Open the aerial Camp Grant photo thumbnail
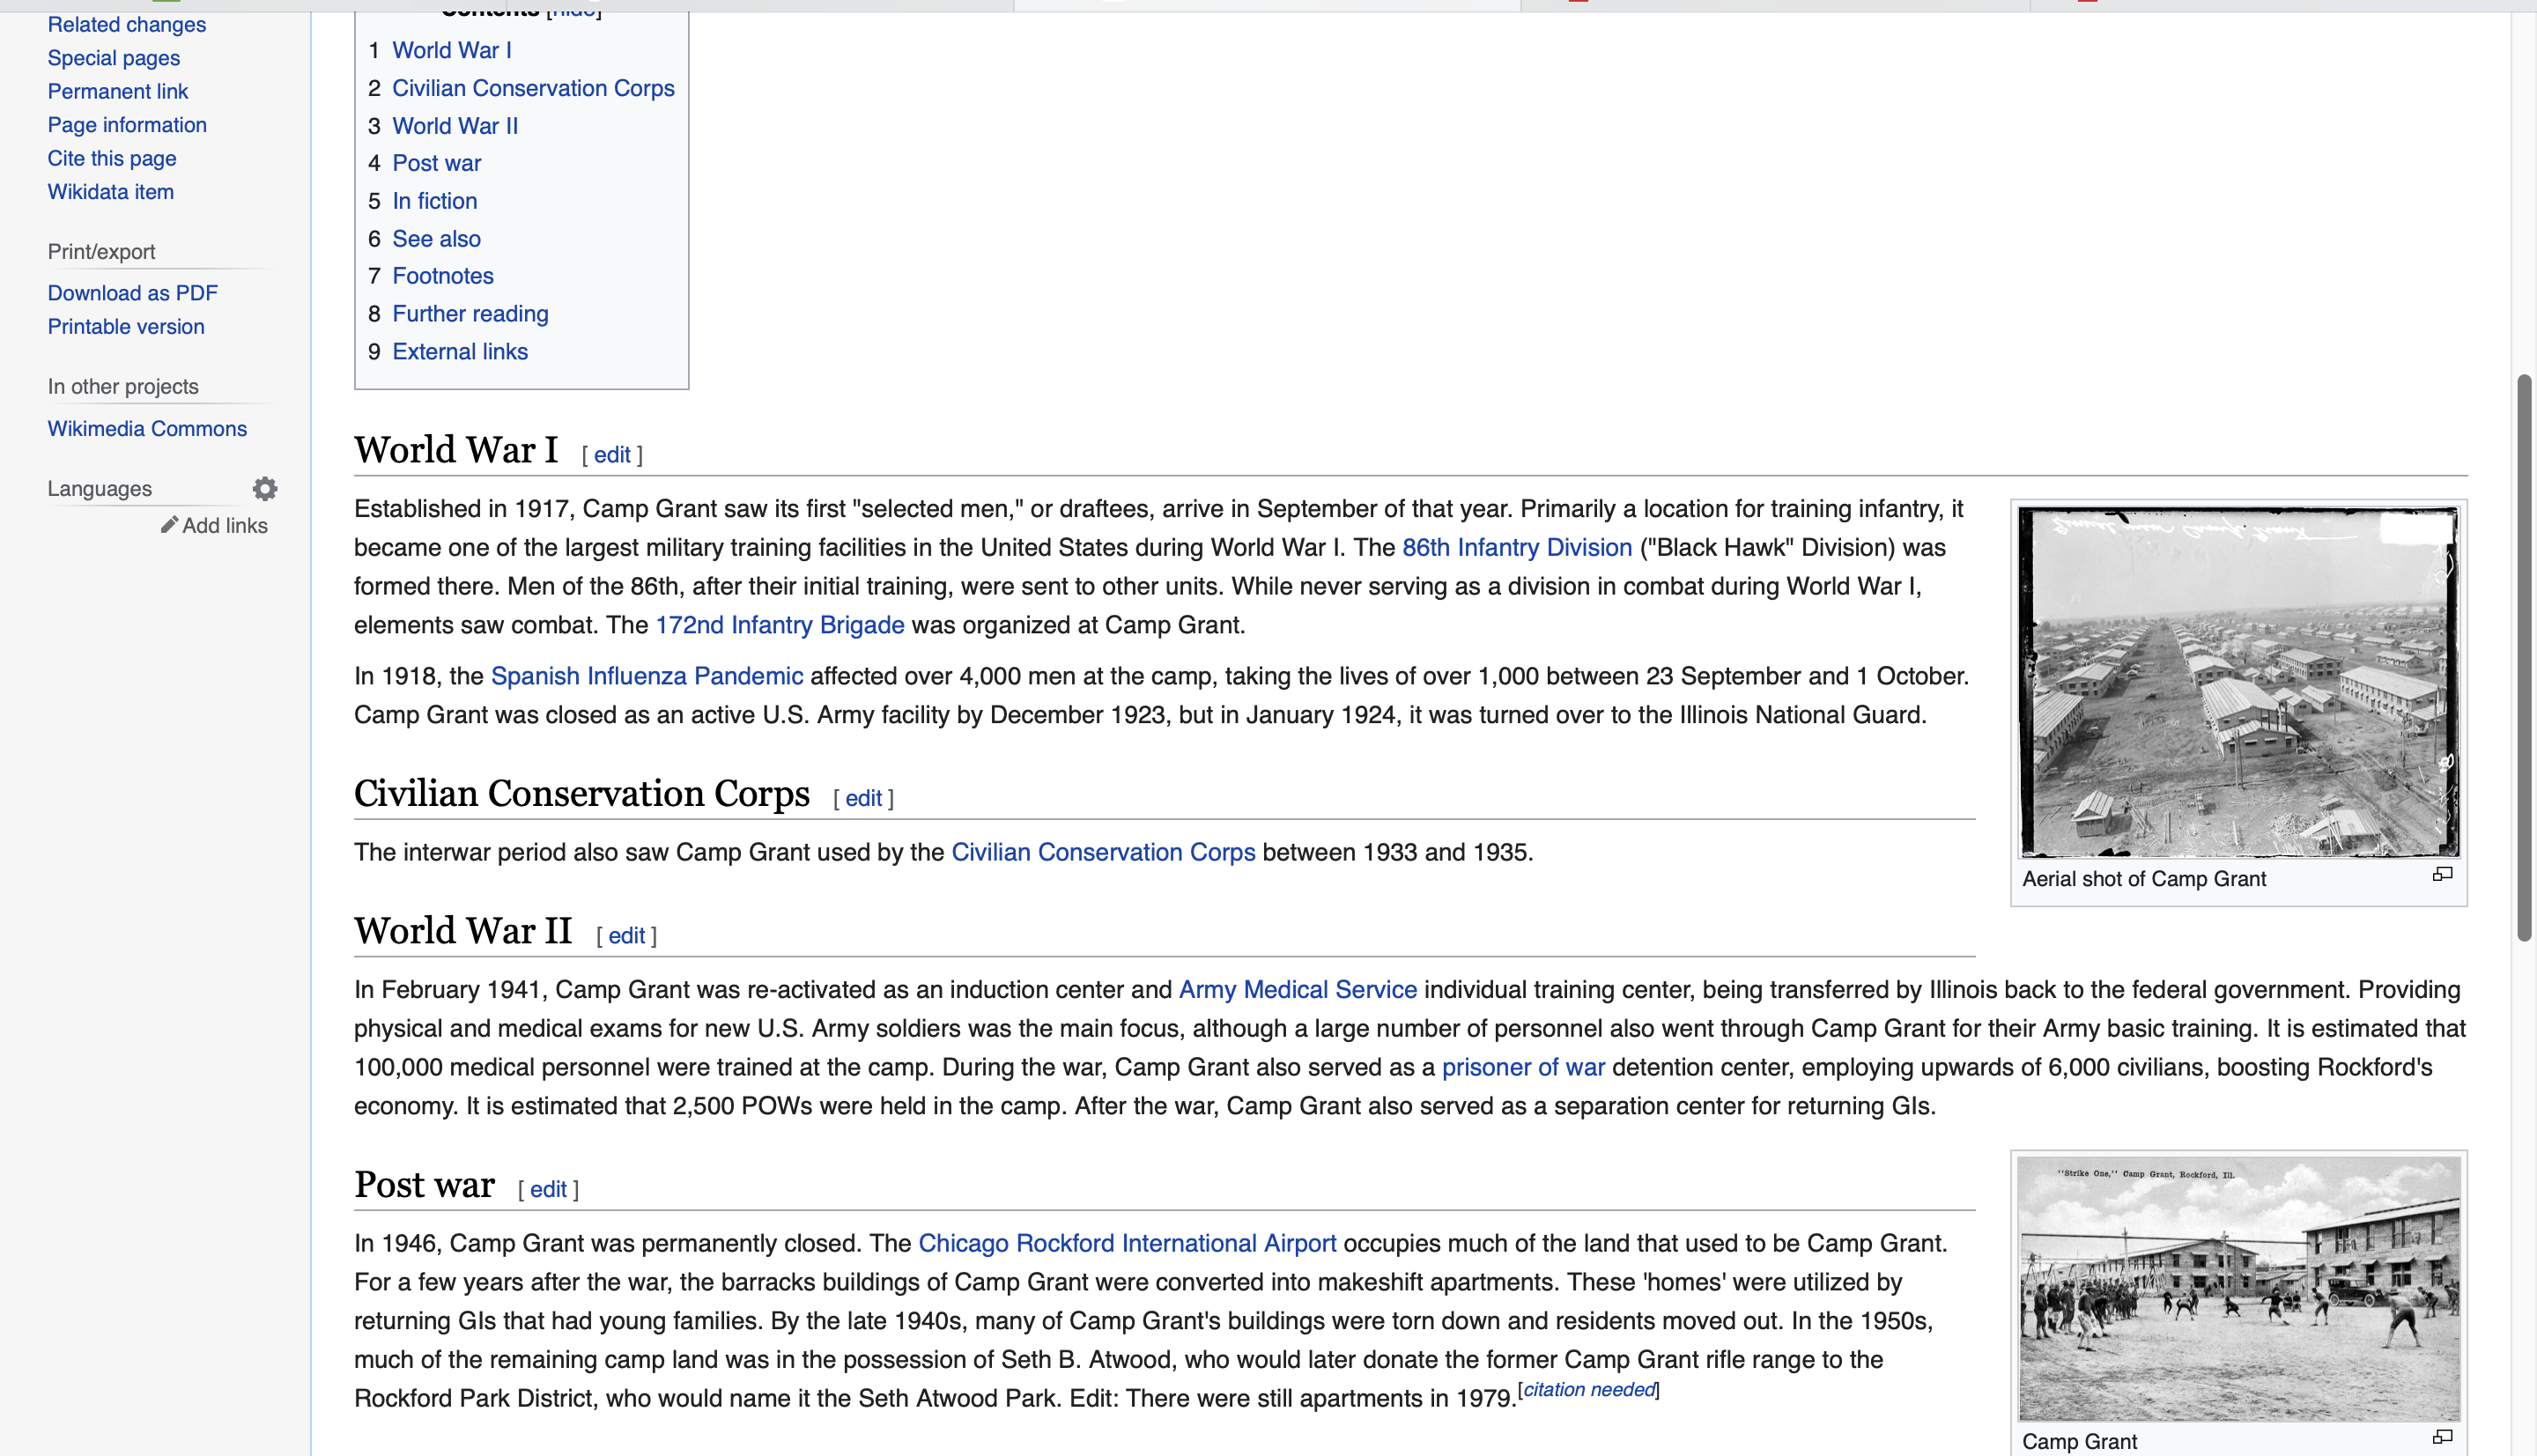 (x=2238, y=682)
